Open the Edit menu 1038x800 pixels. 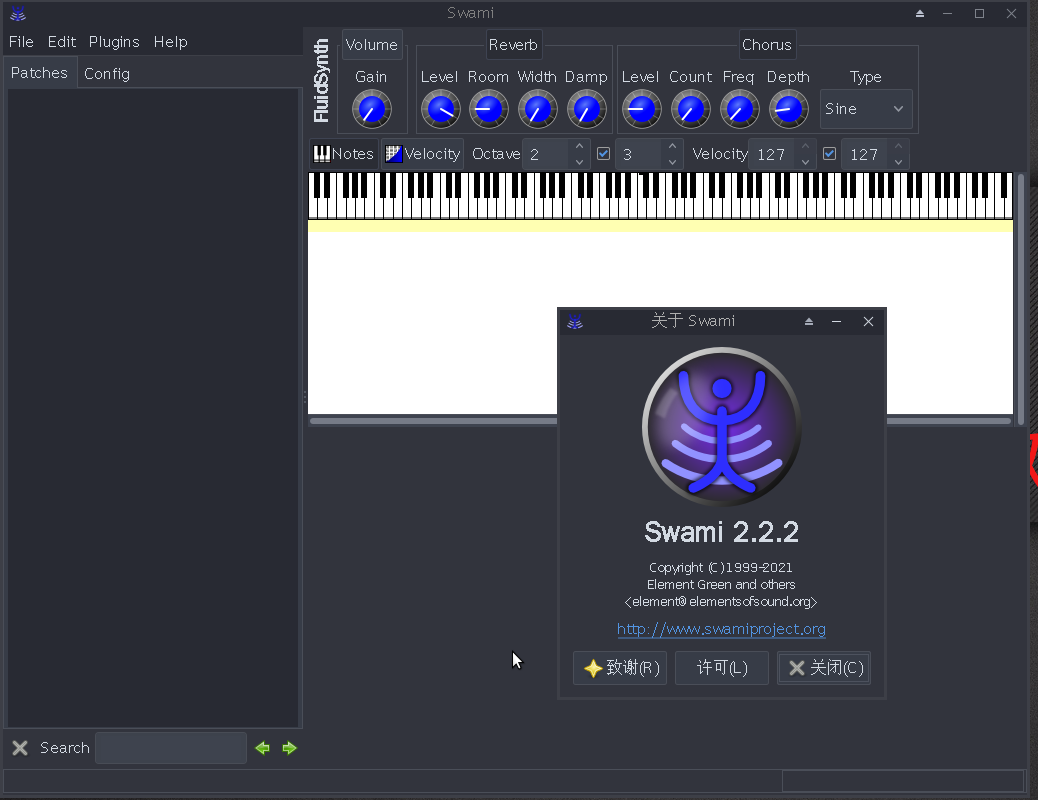tap(62, 42)
